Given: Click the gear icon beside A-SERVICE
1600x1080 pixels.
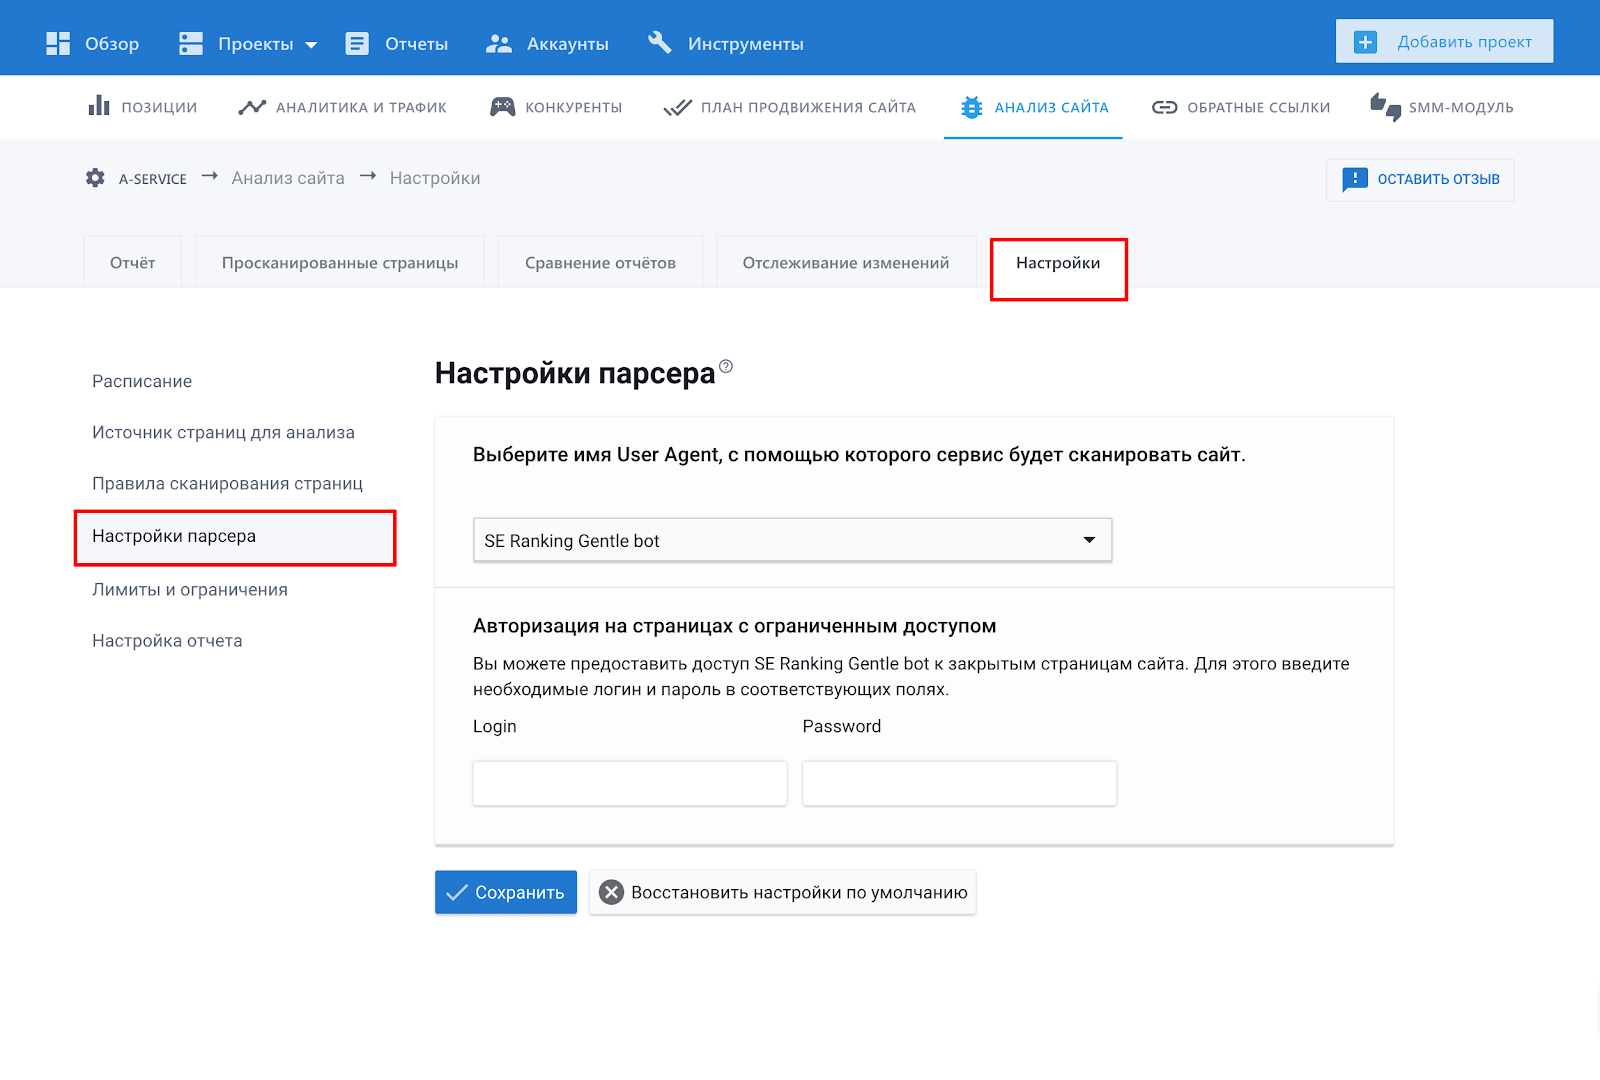Looking at the screenshot, I should point(95,178).
